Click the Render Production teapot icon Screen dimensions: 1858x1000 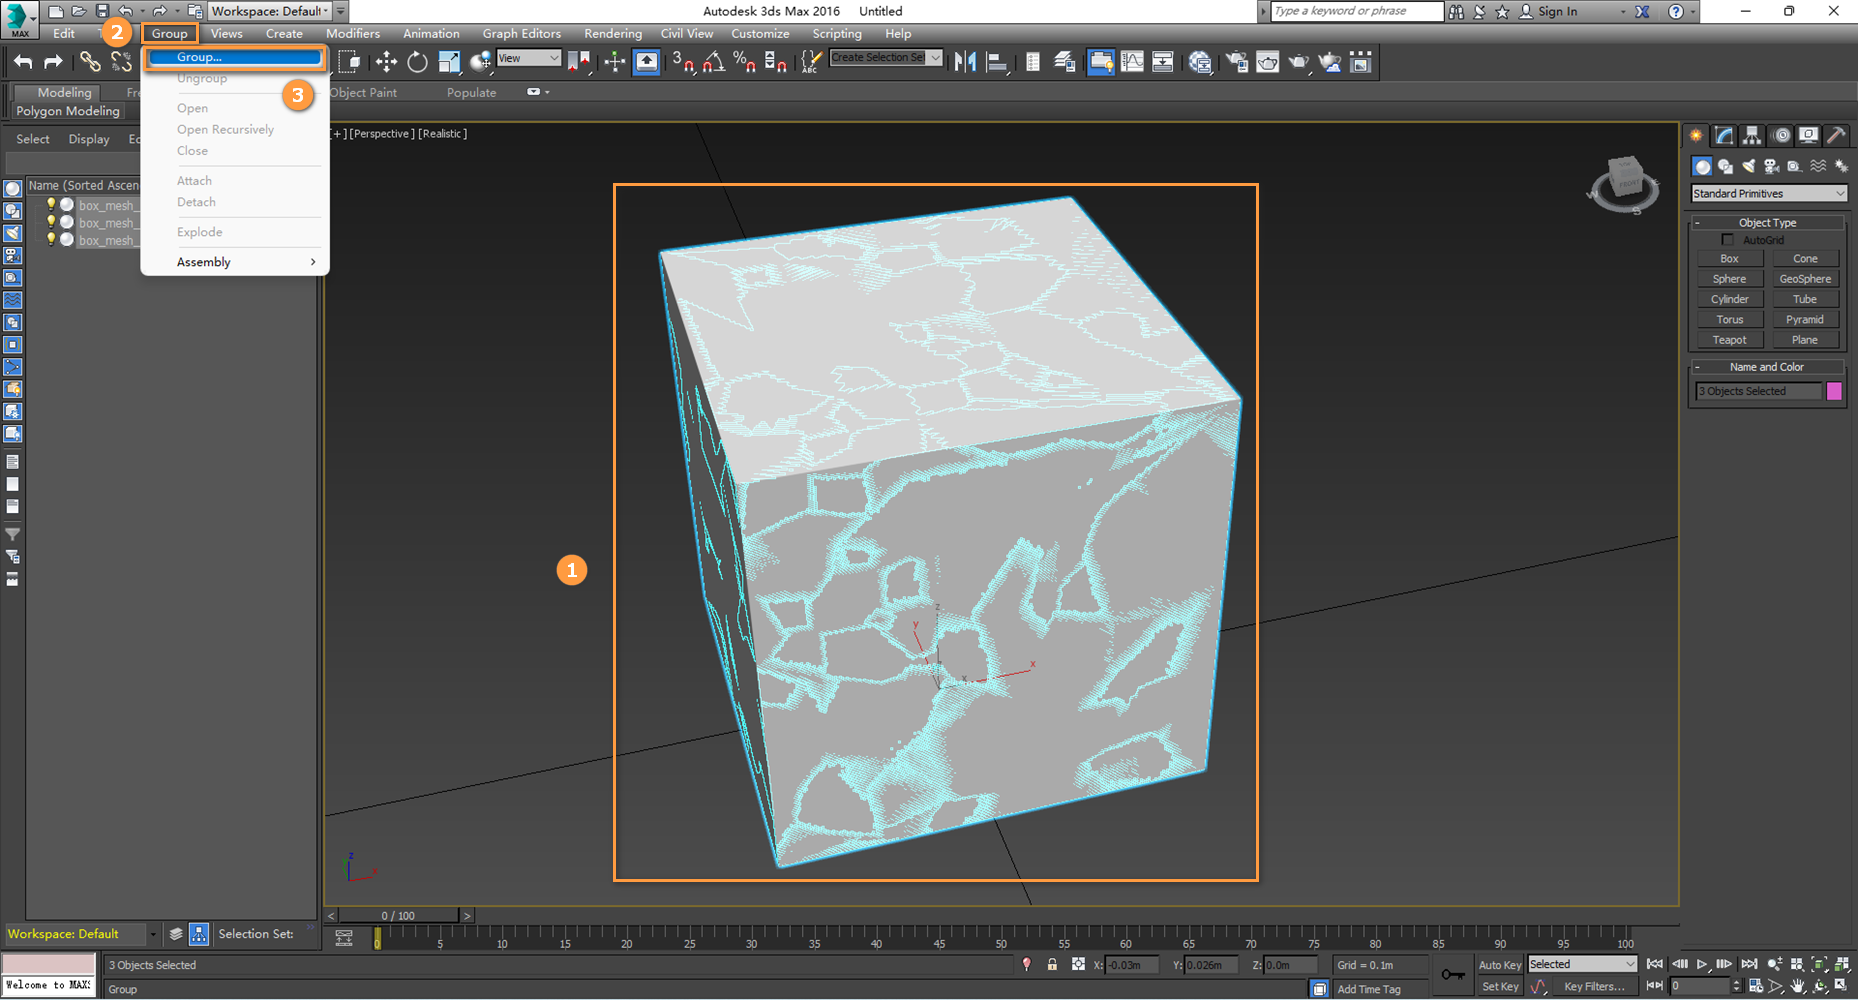pyautogui.click(x=1299, y=62)
